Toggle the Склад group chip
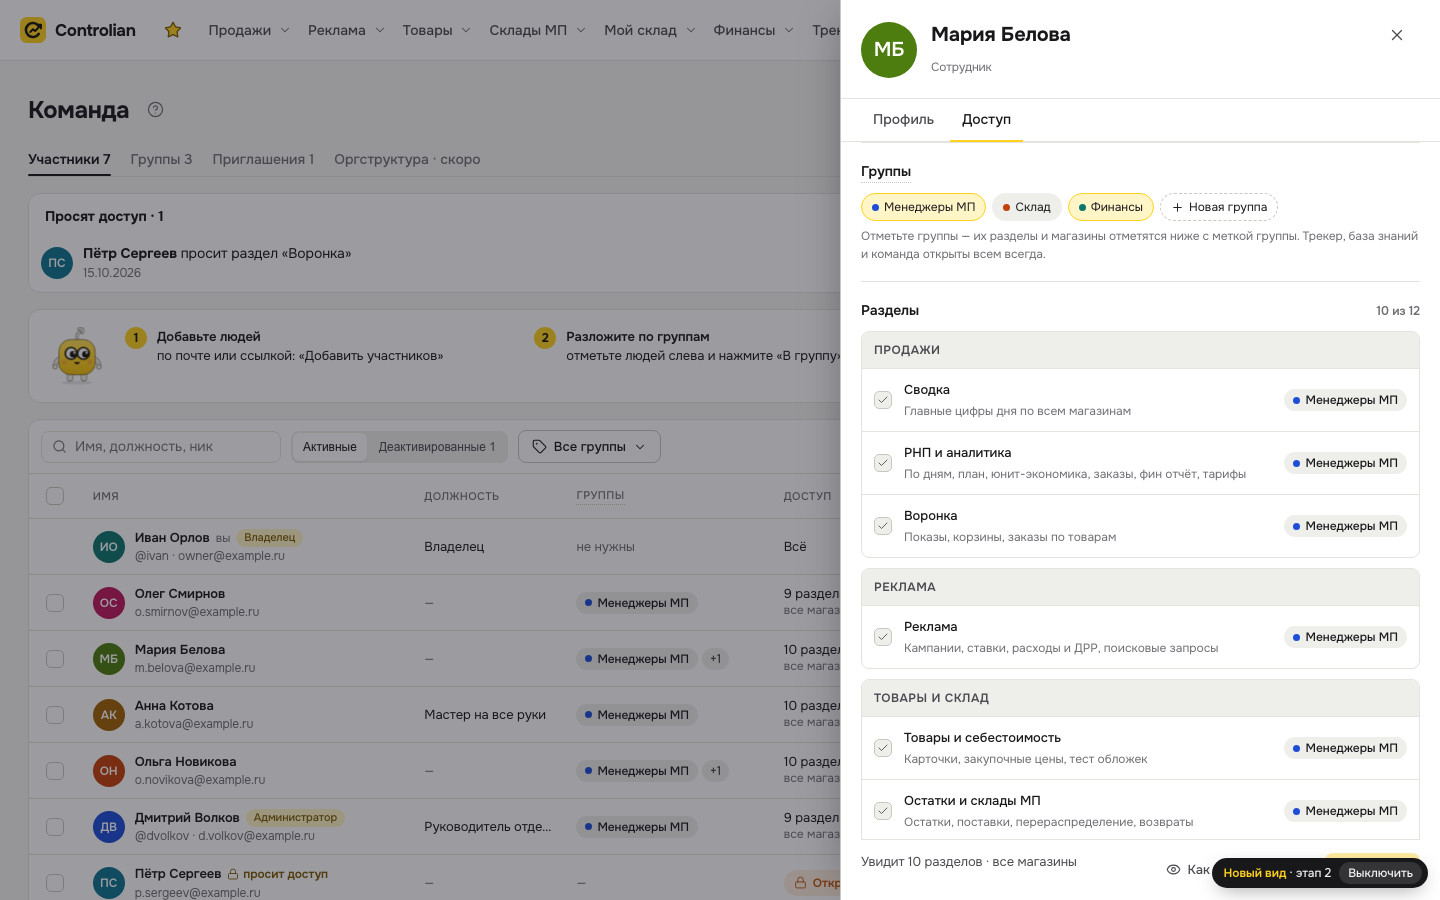Screen dimensions: 1440x900 tap(1026, 207)
